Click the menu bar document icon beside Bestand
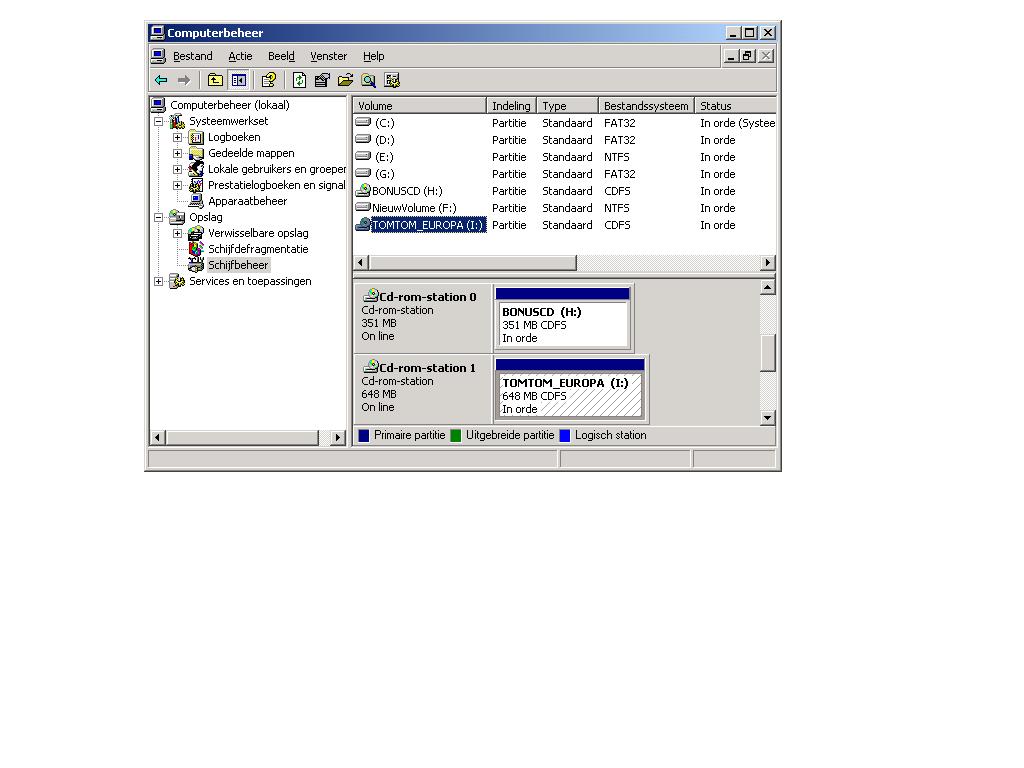Image resolution: width=1024 pixels, height=768 pixels. 158,56
